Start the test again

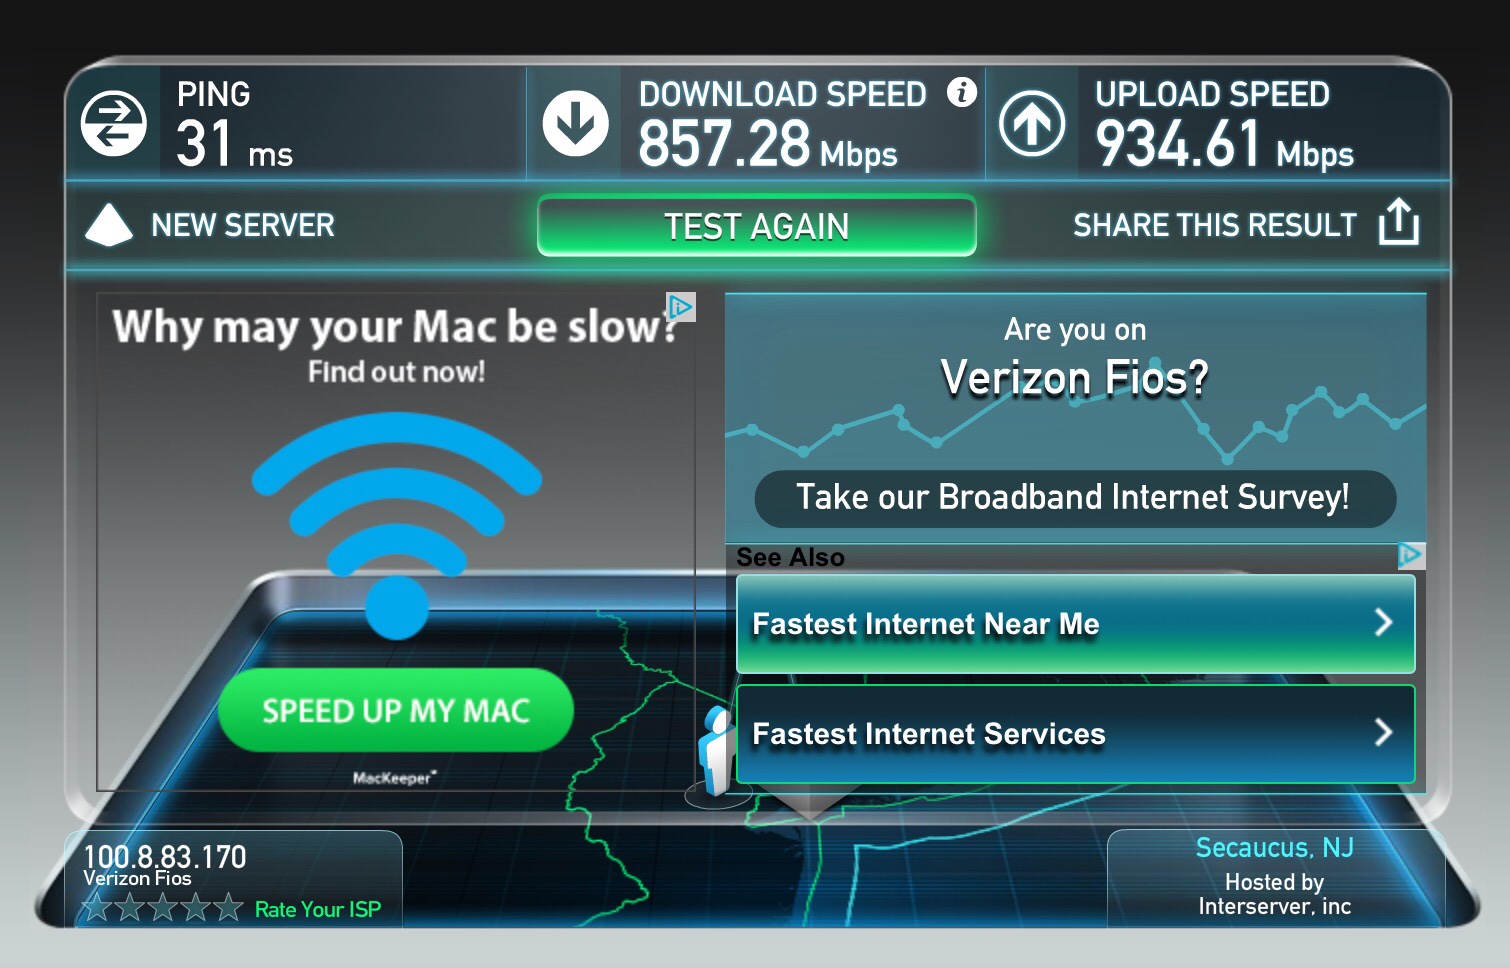pos(756,226)
